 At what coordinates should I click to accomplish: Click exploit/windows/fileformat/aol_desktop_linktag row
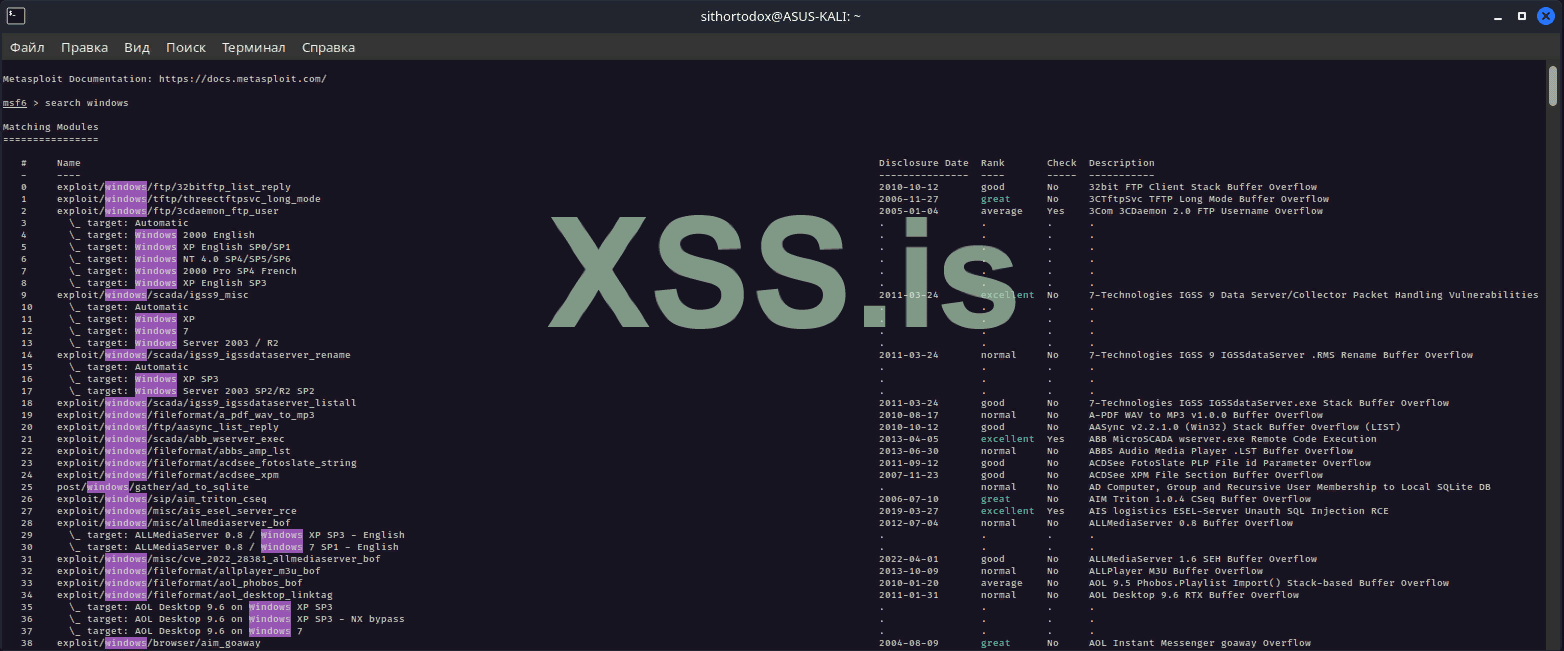(195, 595)
